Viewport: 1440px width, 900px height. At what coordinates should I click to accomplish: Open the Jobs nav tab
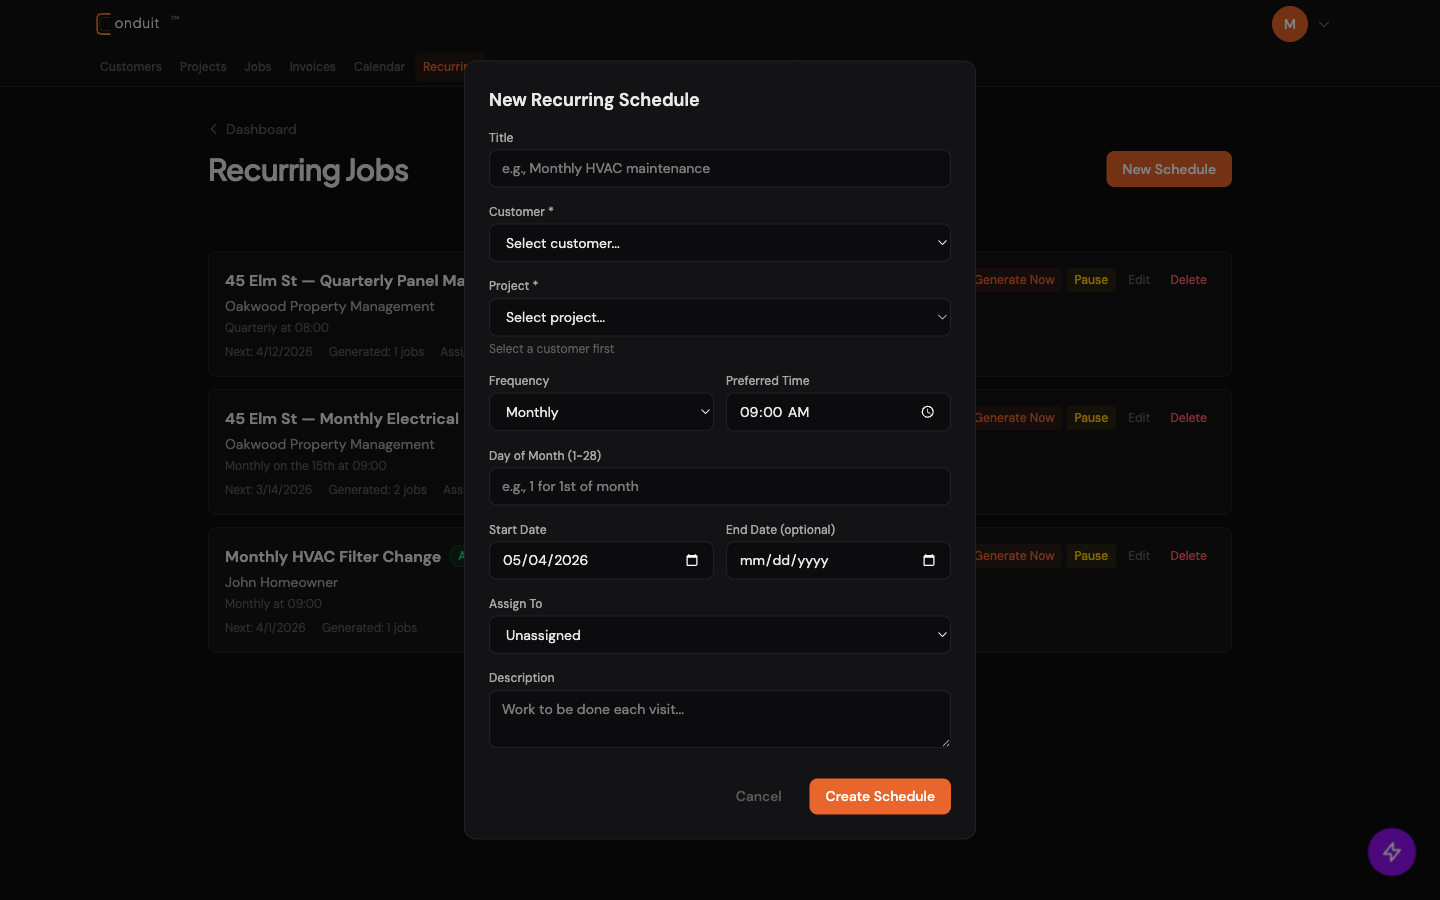[x=258, y=67]
